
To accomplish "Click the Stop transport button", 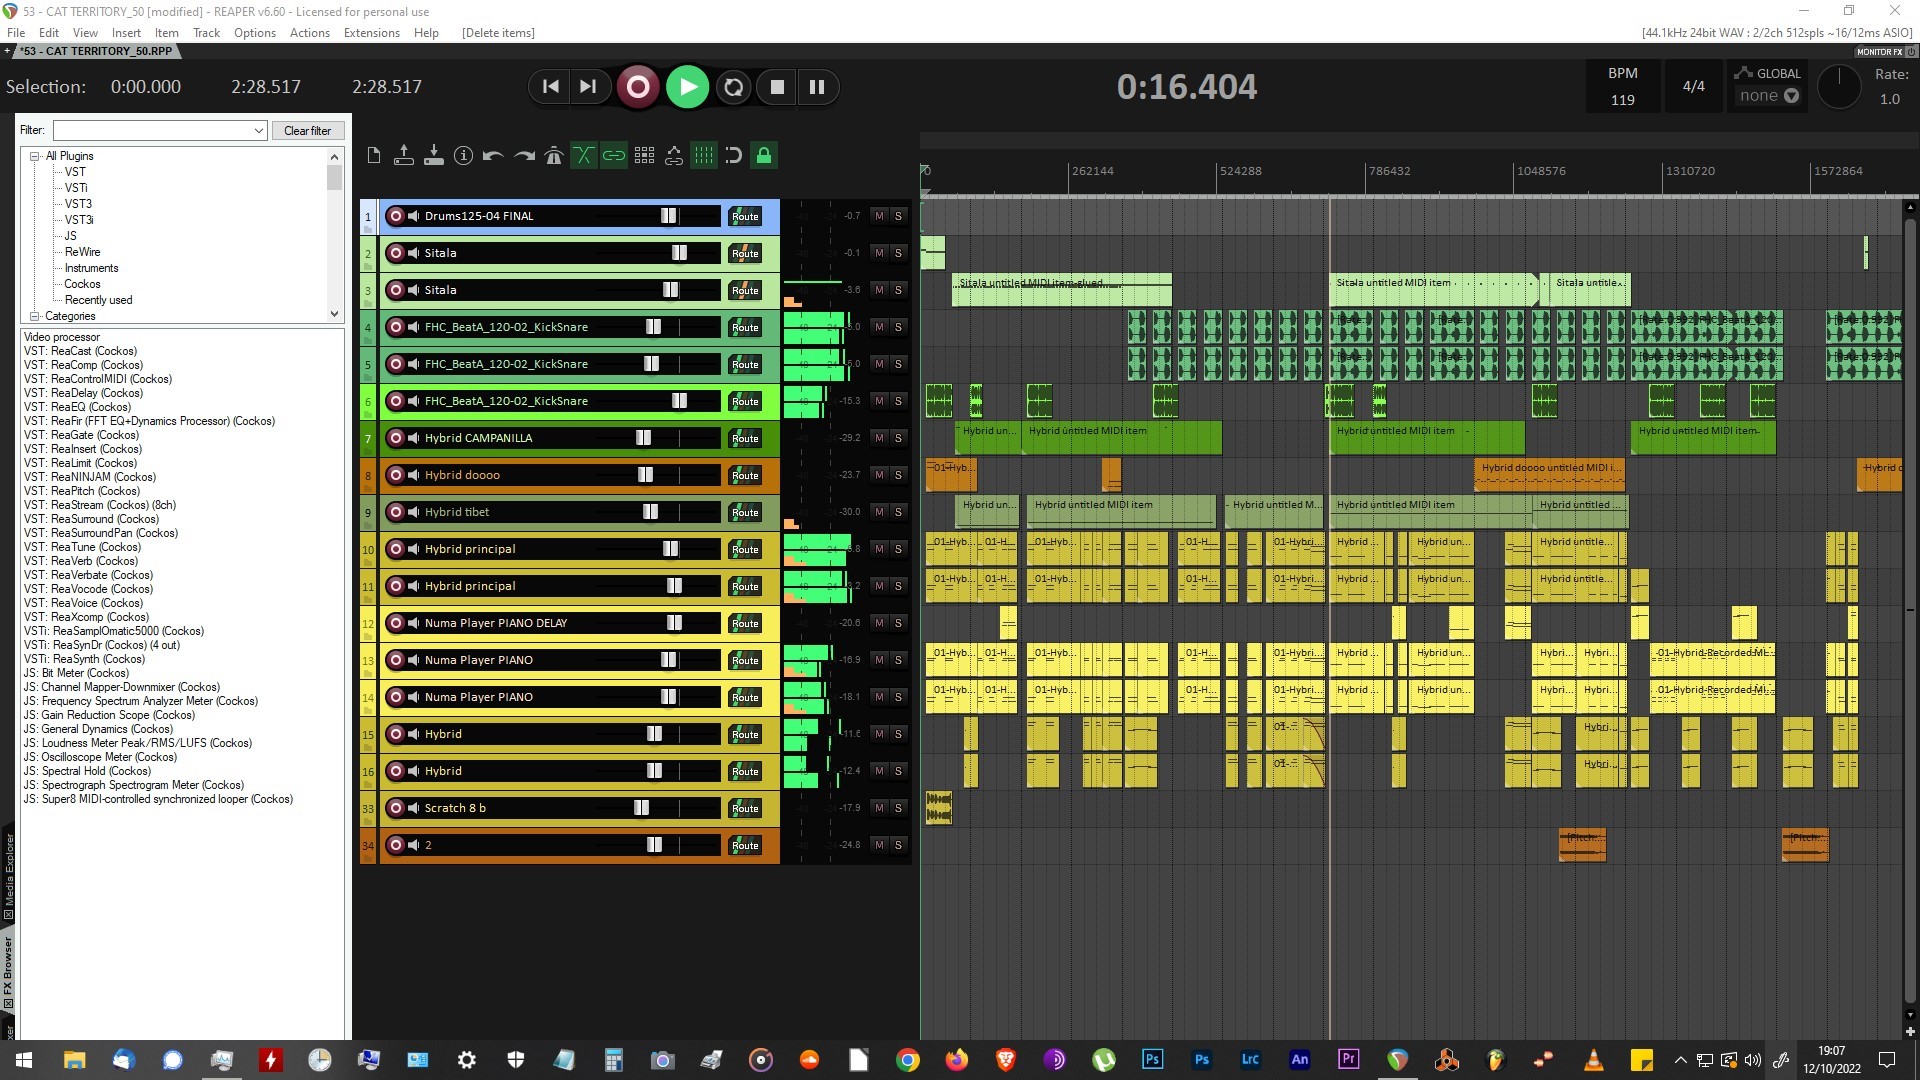I will tap(777, 87).
